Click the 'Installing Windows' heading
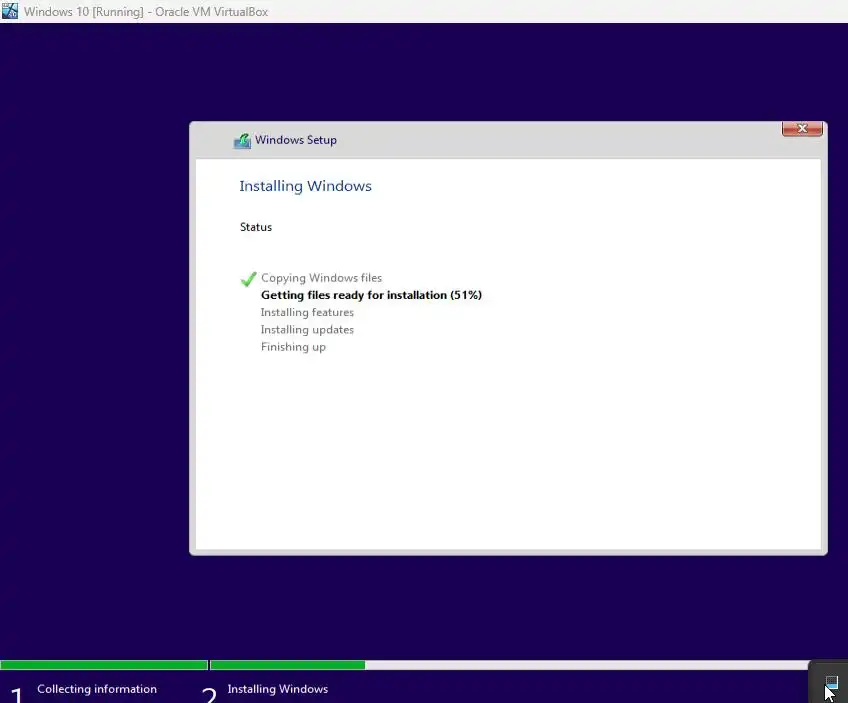Image resolution: width=848 pixels, height=703 pixels. (x=306, y=186)
